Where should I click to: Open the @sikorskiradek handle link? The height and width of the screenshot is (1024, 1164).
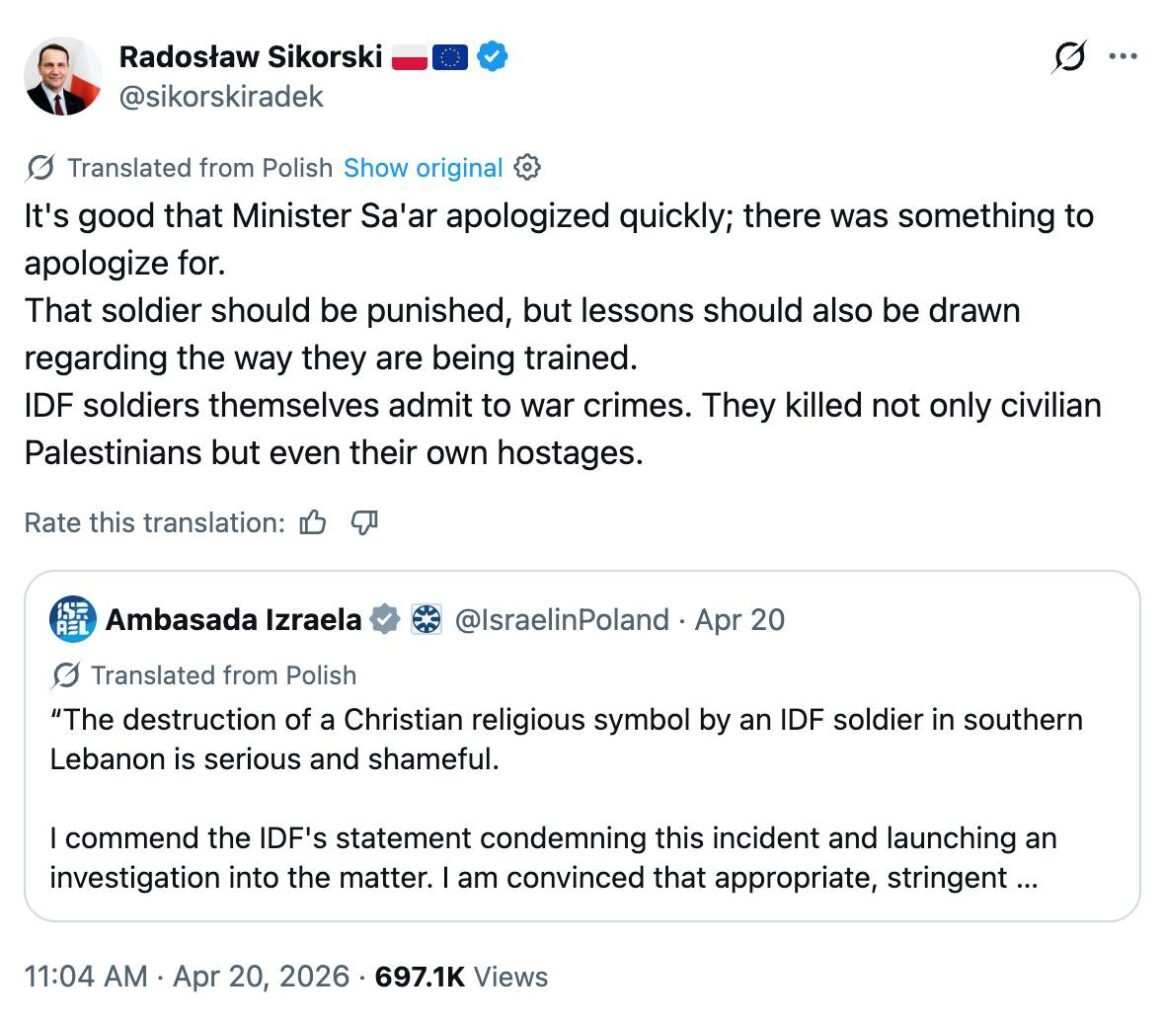coord(221,97)
